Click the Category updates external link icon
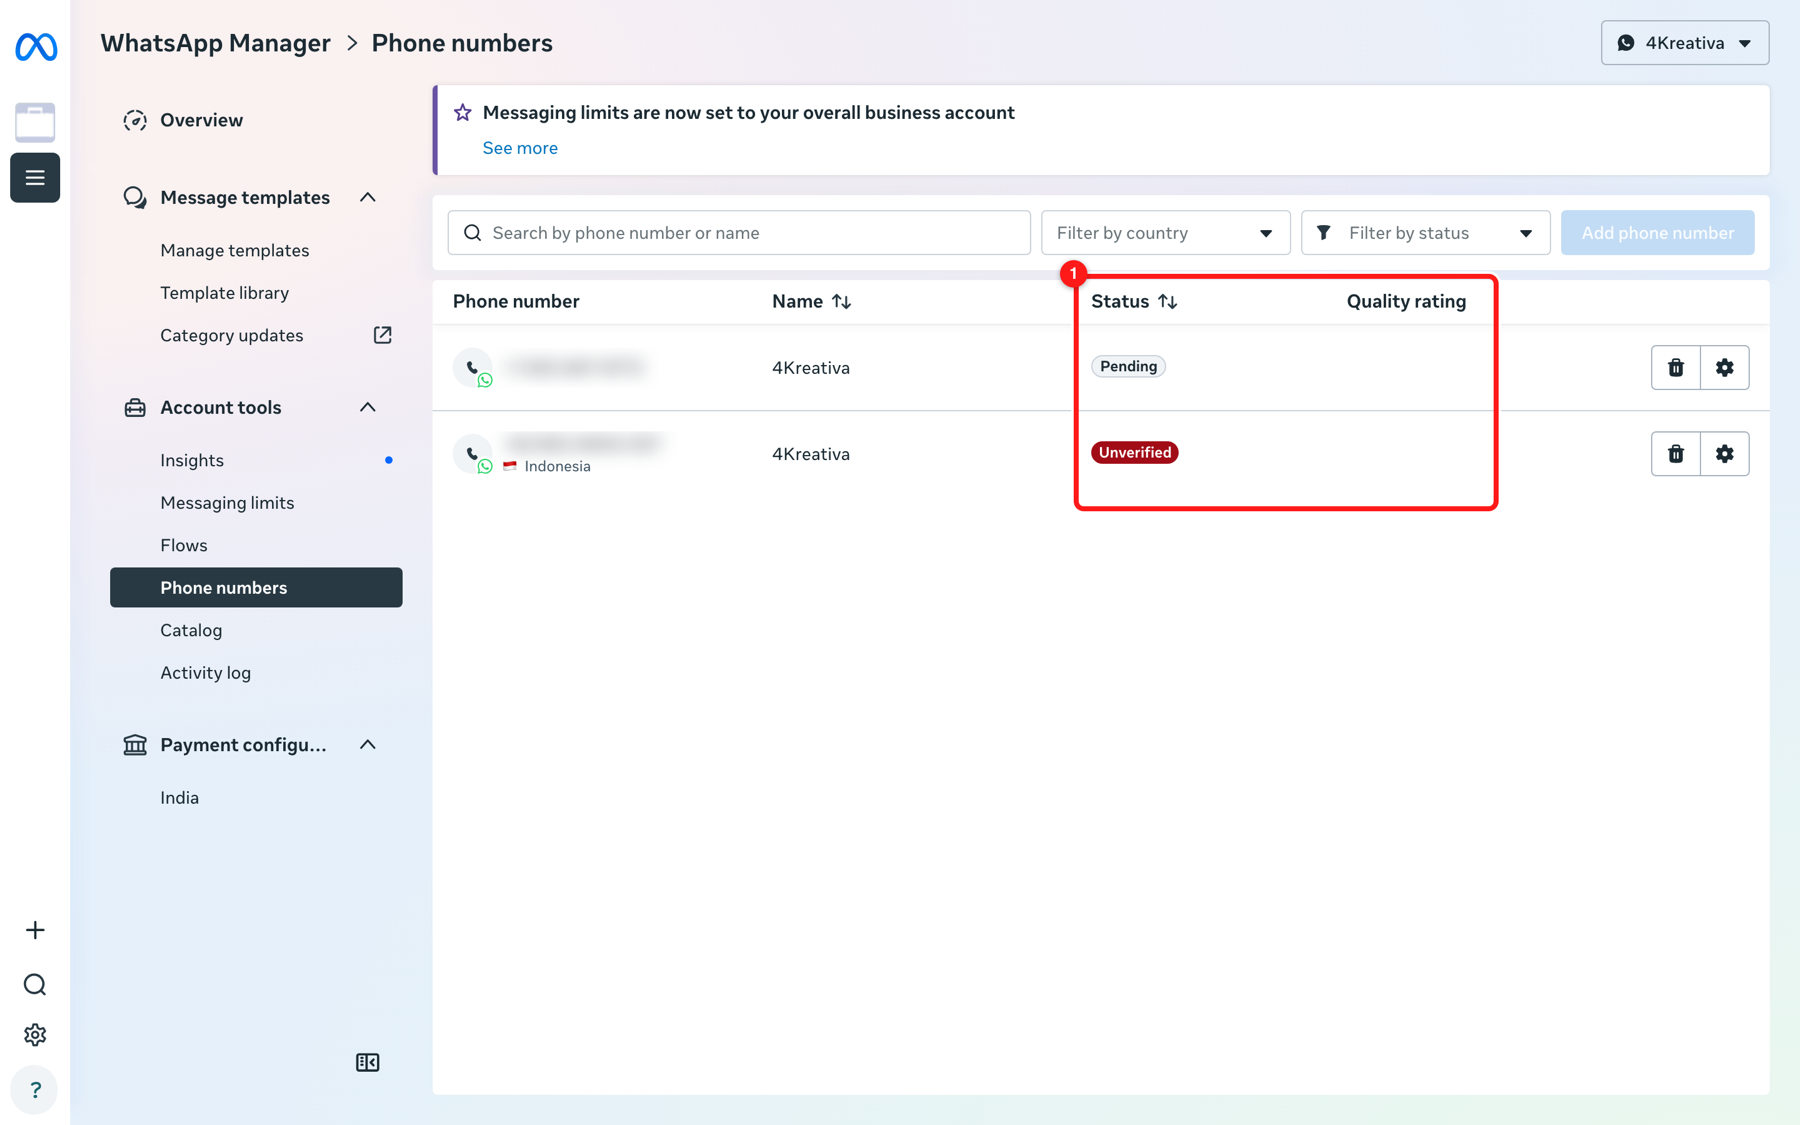 click(382, 335)
